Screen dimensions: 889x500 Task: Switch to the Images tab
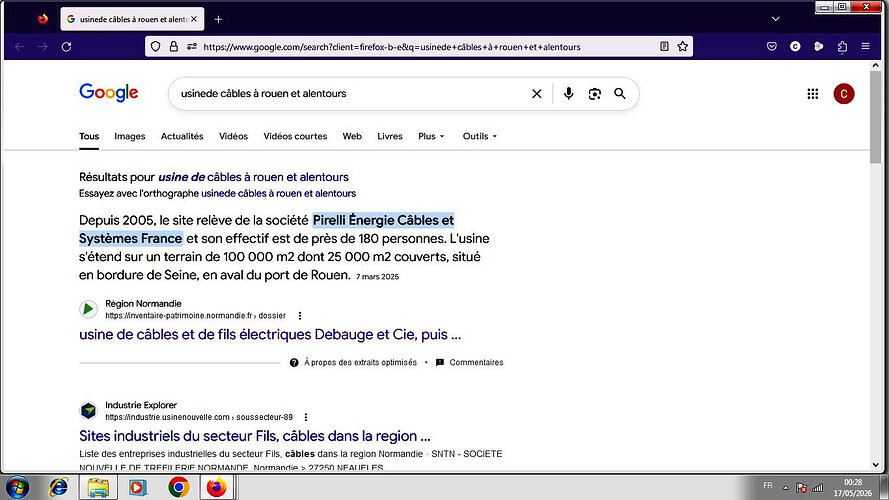point(130,136)
